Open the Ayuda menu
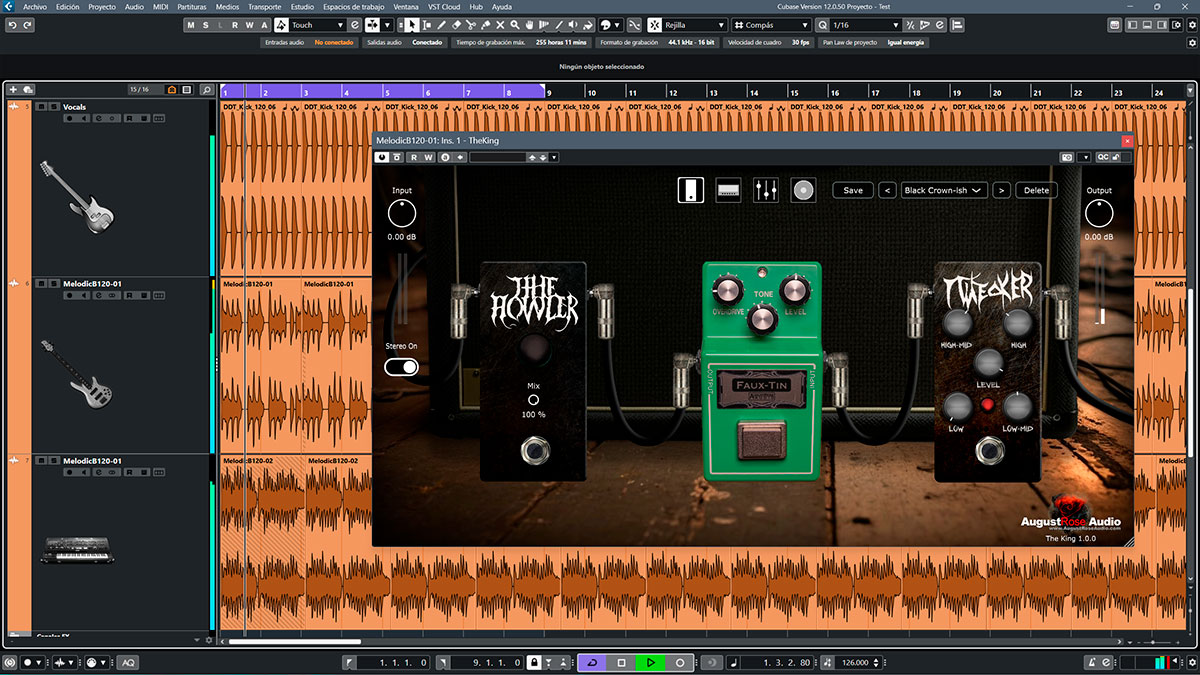The height and width of the screenshot is (675, 1200). (x=502, y=6)
